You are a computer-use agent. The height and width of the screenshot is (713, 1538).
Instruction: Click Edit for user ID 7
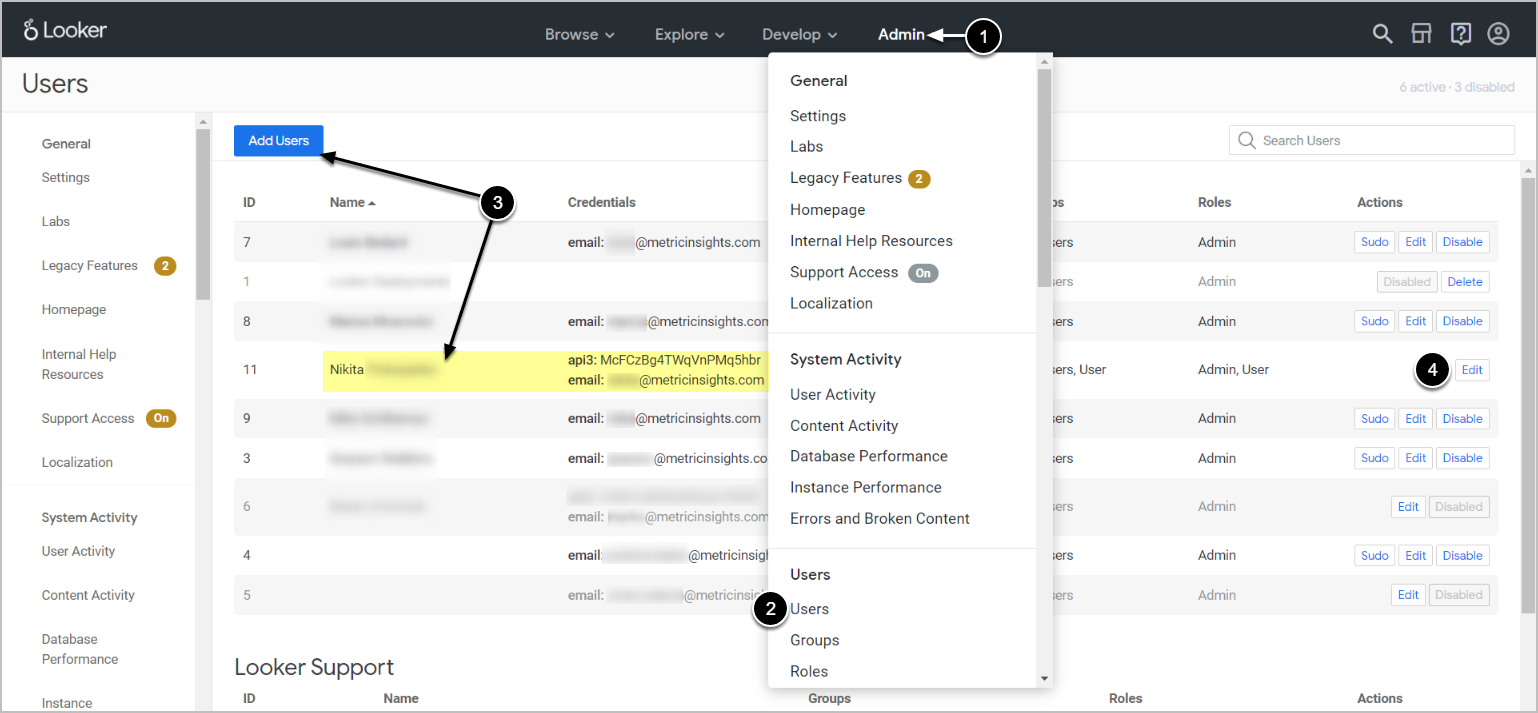click(x=1416, y=242)
